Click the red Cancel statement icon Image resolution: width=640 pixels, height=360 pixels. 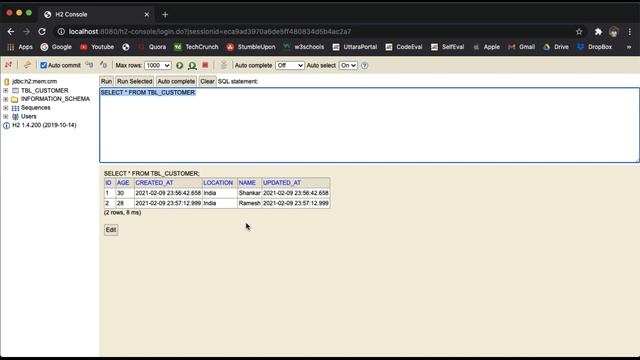click(x=205, y=65)
